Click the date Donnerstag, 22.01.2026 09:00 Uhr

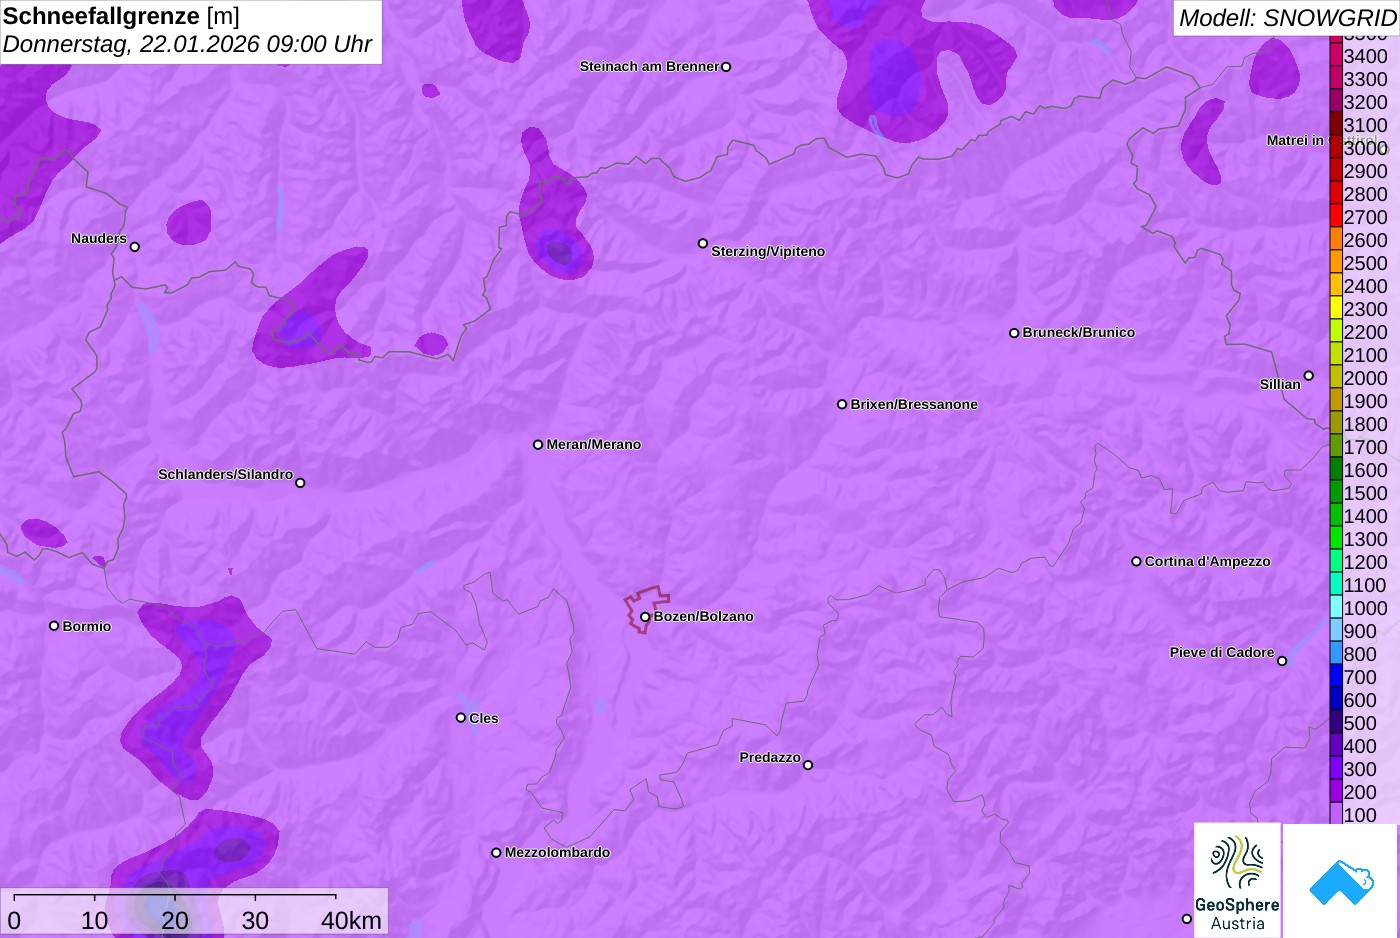coord(187,45)
